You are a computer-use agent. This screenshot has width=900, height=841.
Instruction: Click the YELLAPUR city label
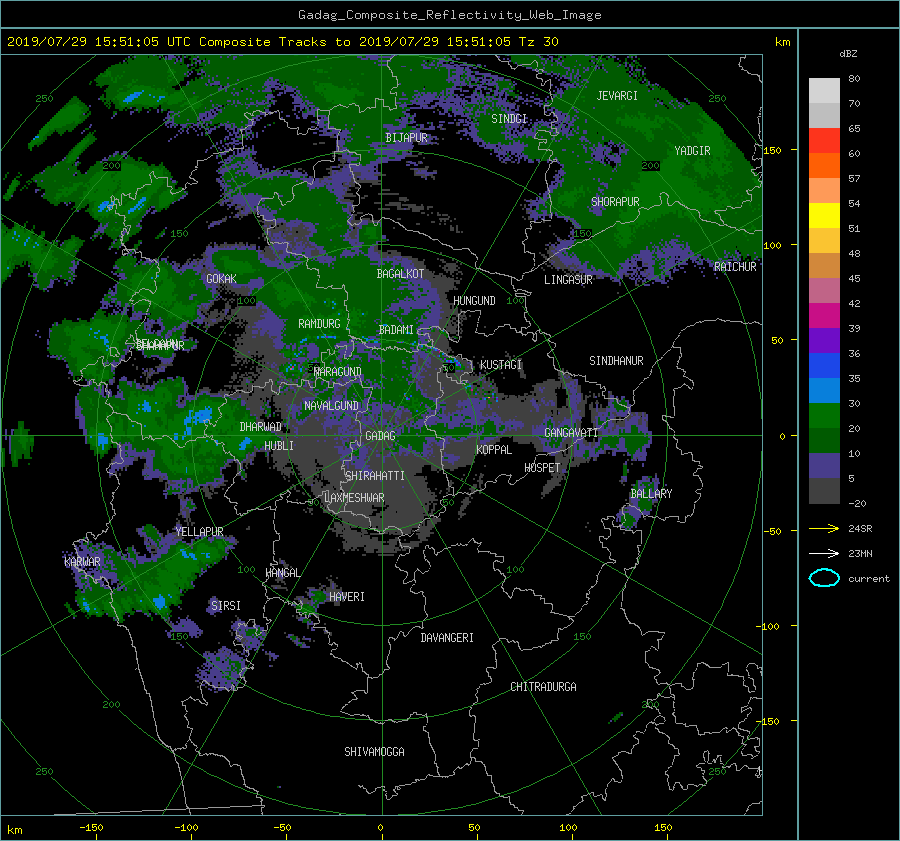(199, 532)
